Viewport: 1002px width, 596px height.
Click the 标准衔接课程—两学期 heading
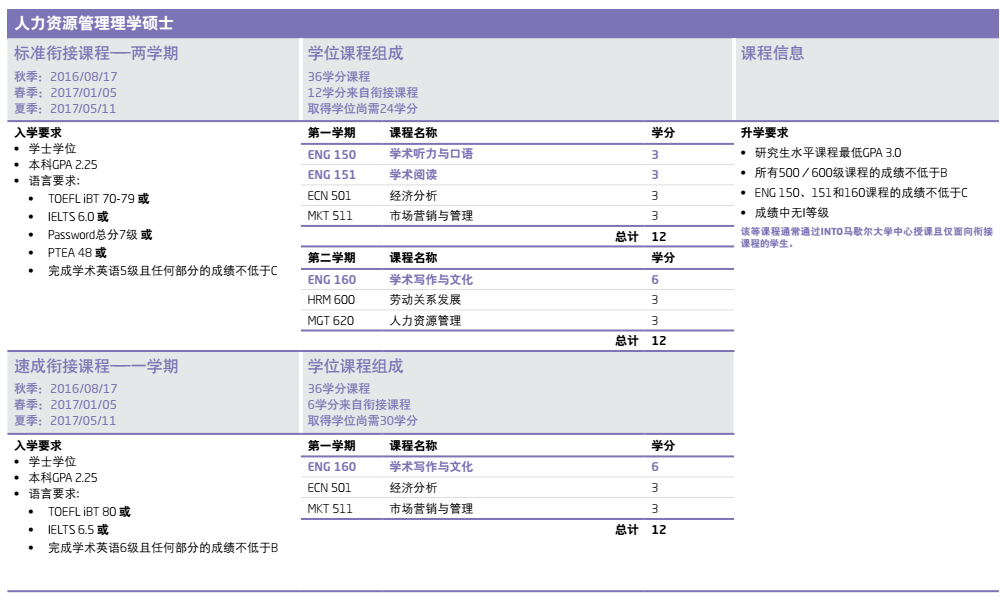coord(96,53)
